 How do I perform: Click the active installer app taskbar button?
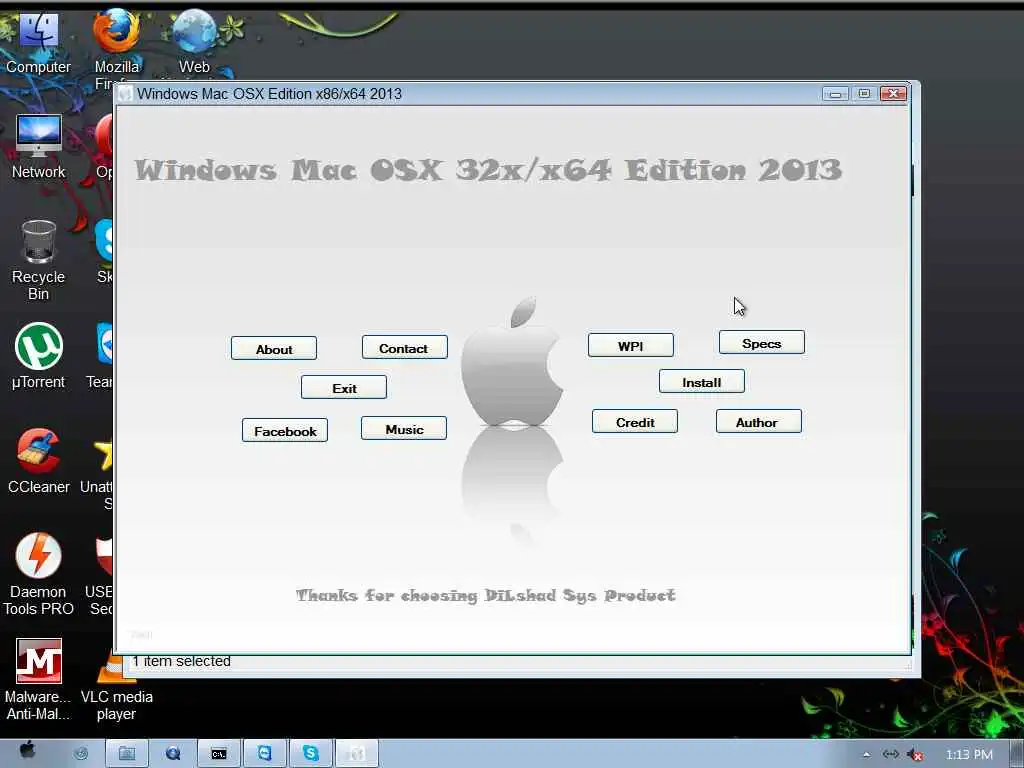click(357, 754)
